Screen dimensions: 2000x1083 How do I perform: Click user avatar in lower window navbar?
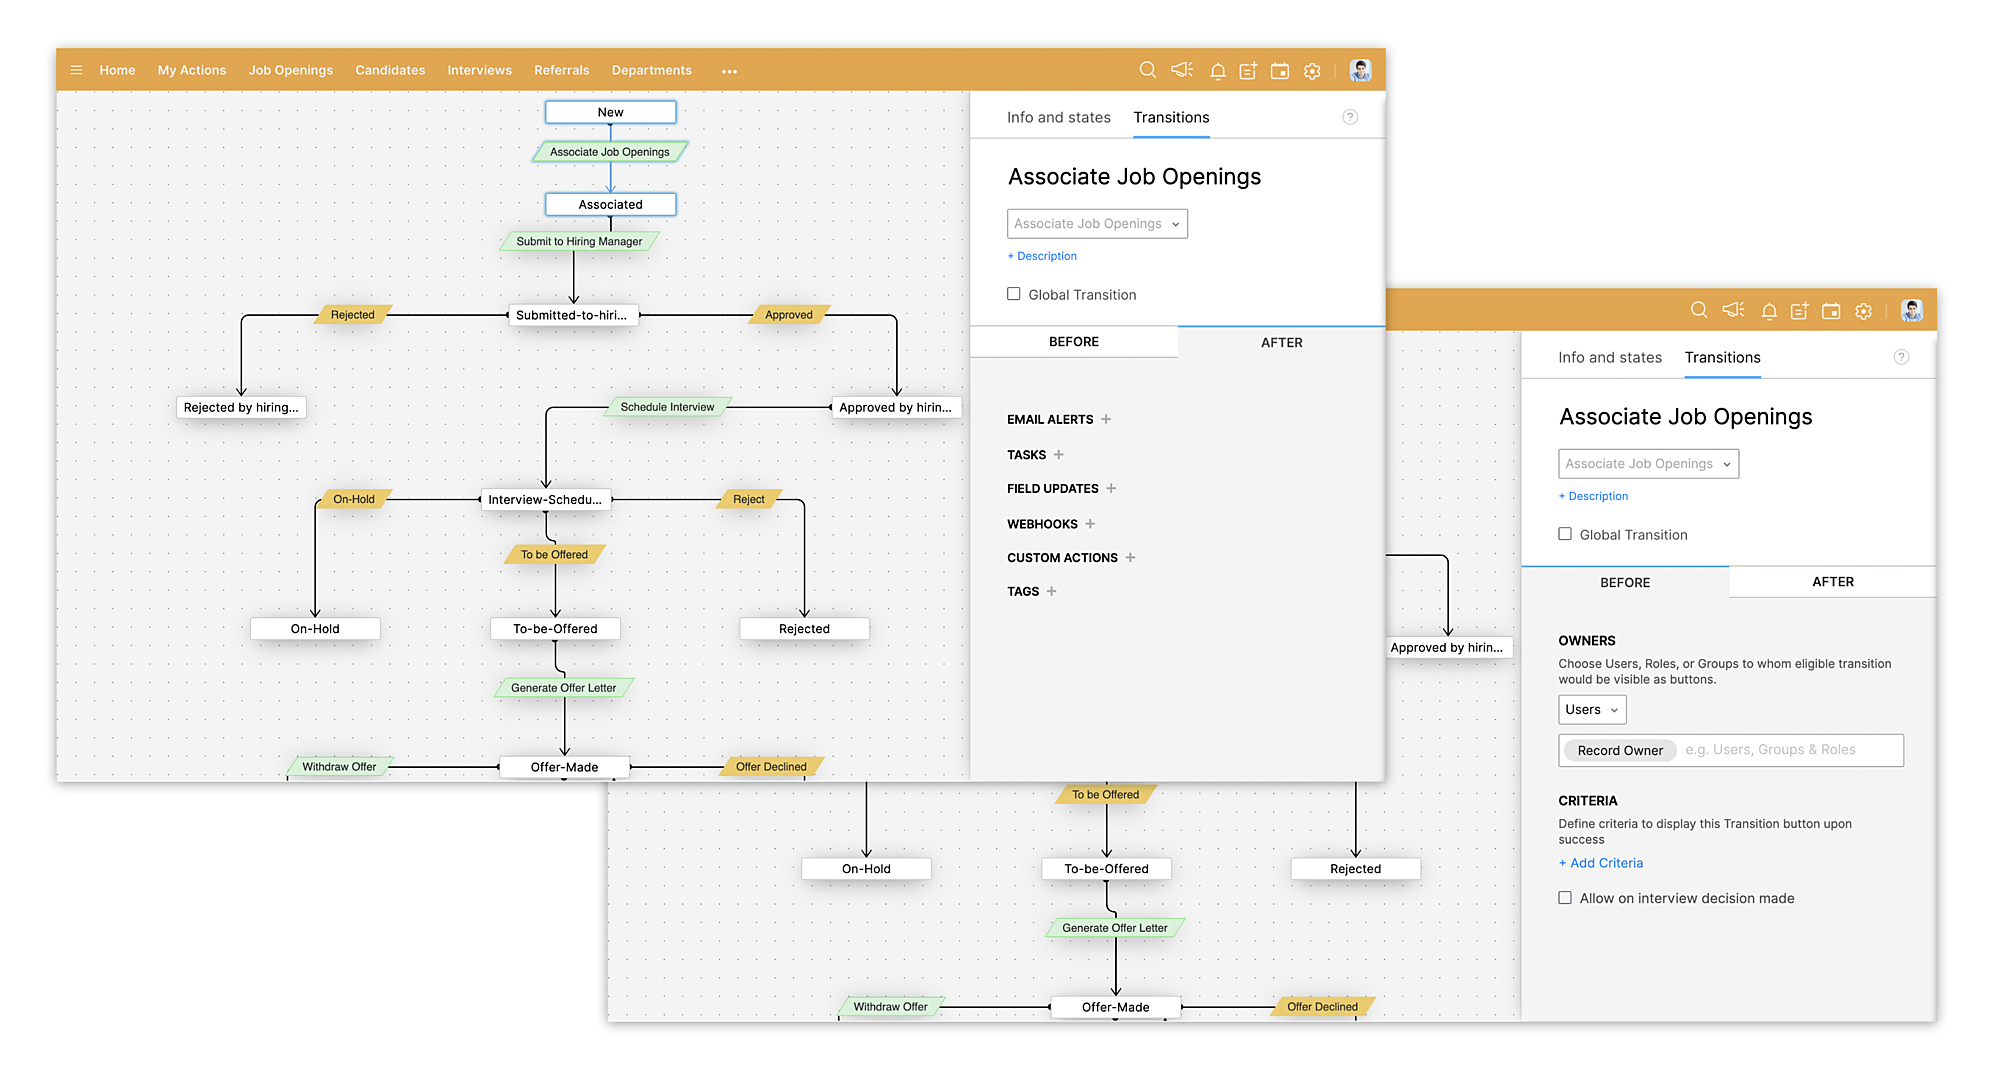pyautogui.click(x=1911, y=310)
